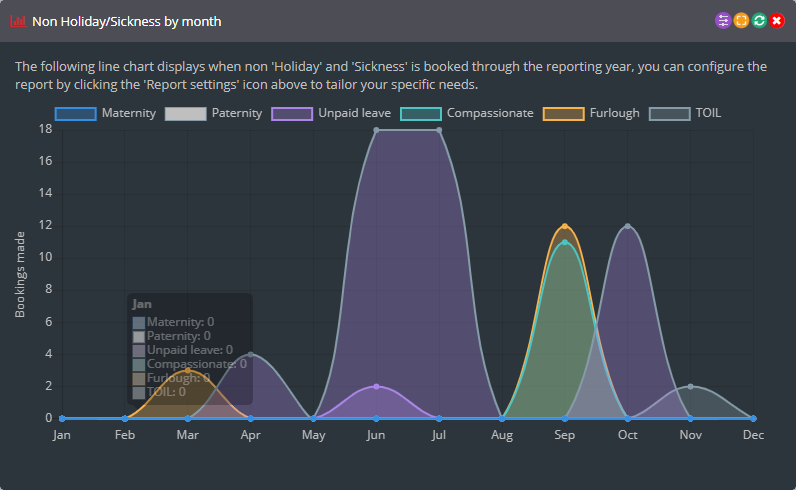This screenshot has width=796, height=490.
Task: Toggle the TOIL legend series
Action: pyautogui.click(x=685, y=113)
